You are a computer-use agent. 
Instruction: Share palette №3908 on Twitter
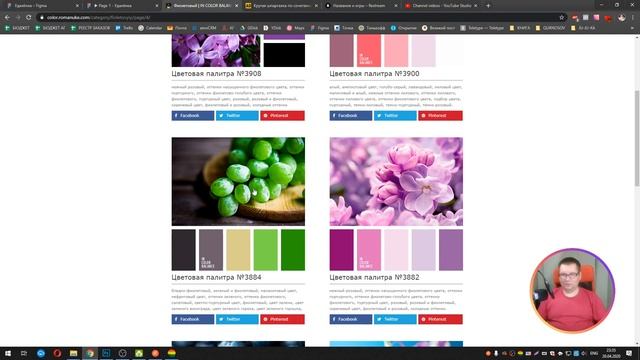(x=237, y=116)
